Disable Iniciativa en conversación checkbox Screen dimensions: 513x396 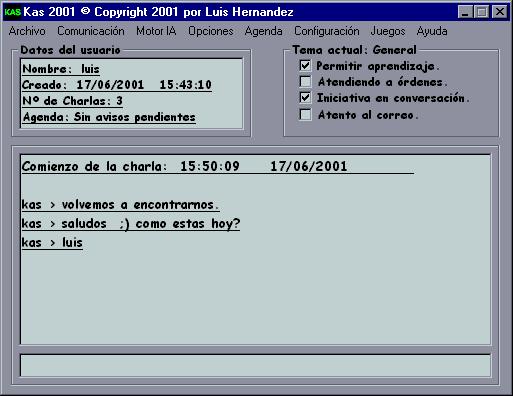pos(305,98)
